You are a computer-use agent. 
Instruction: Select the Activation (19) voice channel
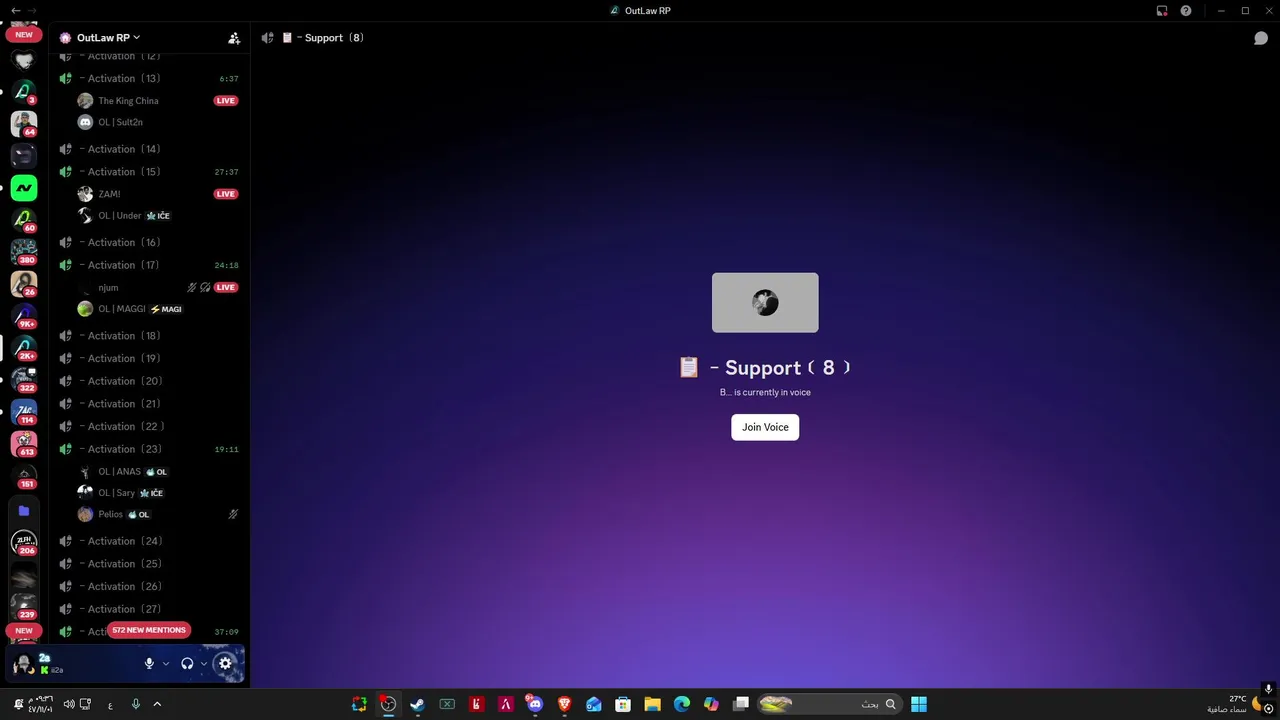(149, 358)
